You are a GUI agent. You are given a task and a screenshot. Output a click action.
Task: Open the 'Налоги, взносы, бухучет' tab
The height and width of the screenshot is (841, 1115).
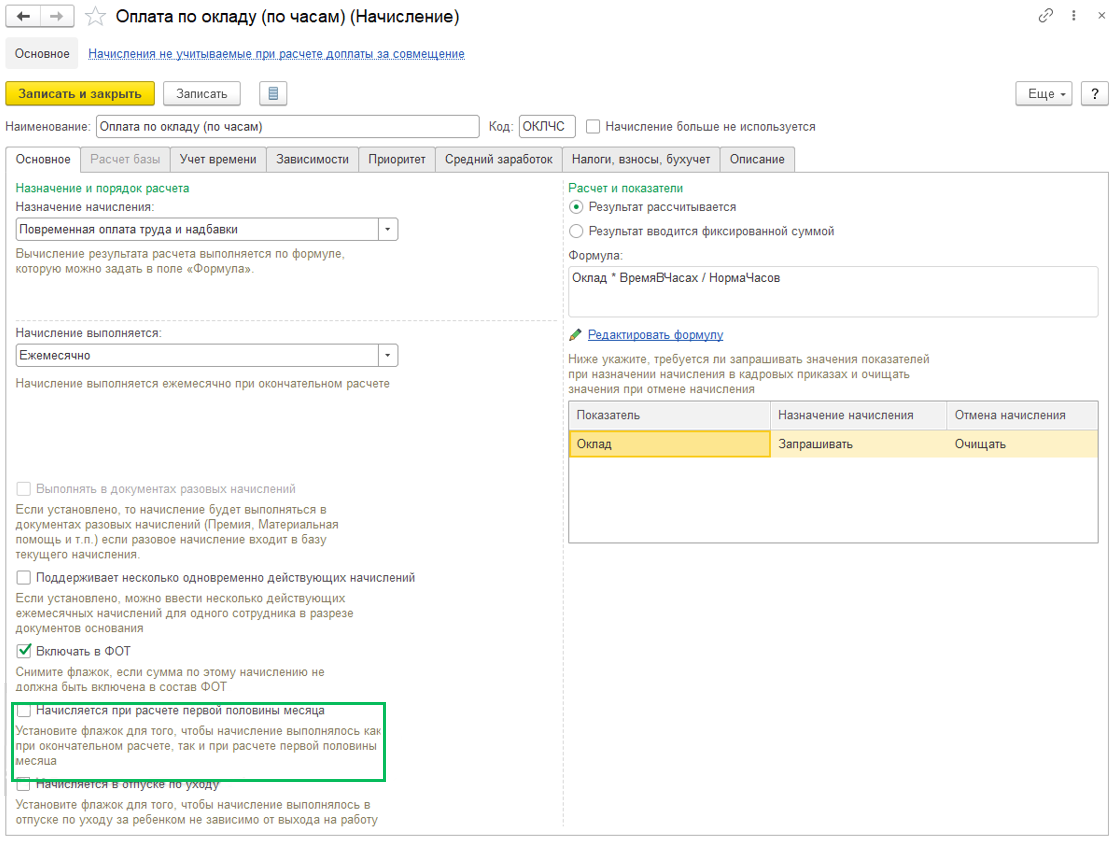click(641, 159)
